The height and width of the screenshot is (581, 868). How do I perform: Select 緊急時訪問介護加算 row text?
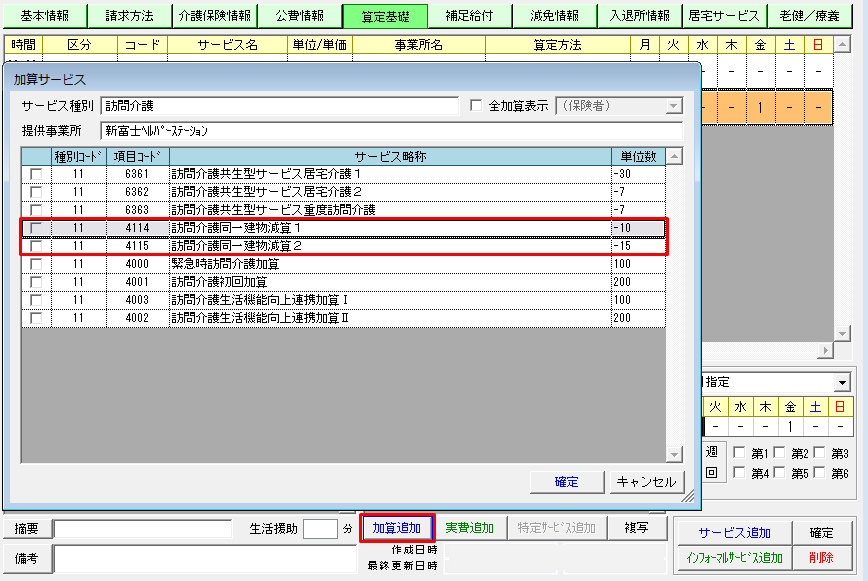point(225,264)
